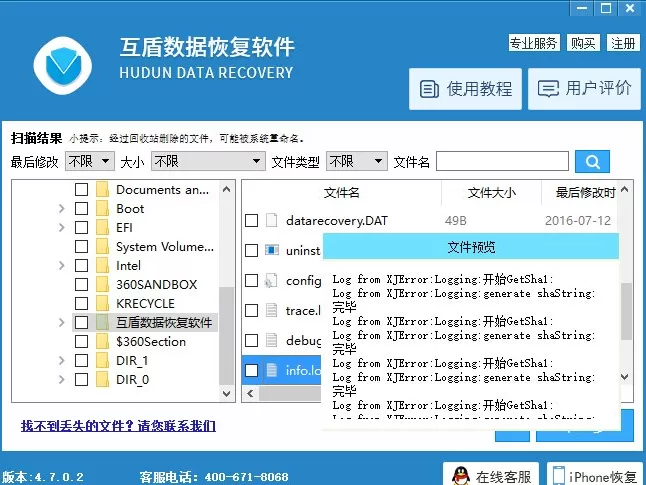Check the $360Section folder checkbox
The width and height of the screenshot is (646, 485).
point(81,341)
